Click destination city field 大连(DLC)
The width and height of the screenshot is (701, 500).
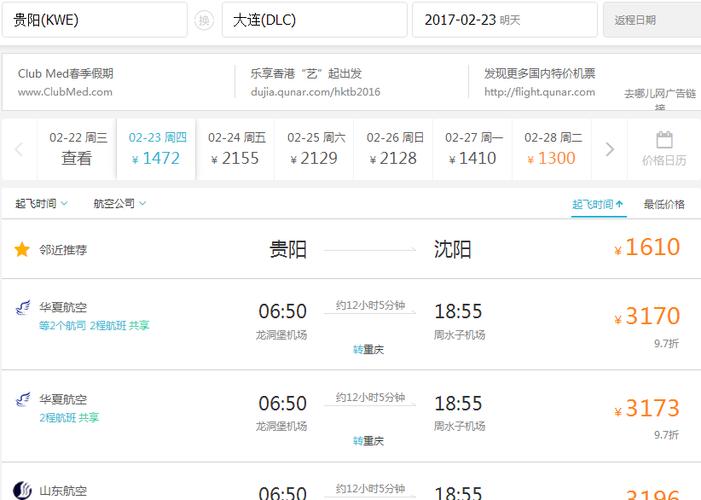click(314, 20)
